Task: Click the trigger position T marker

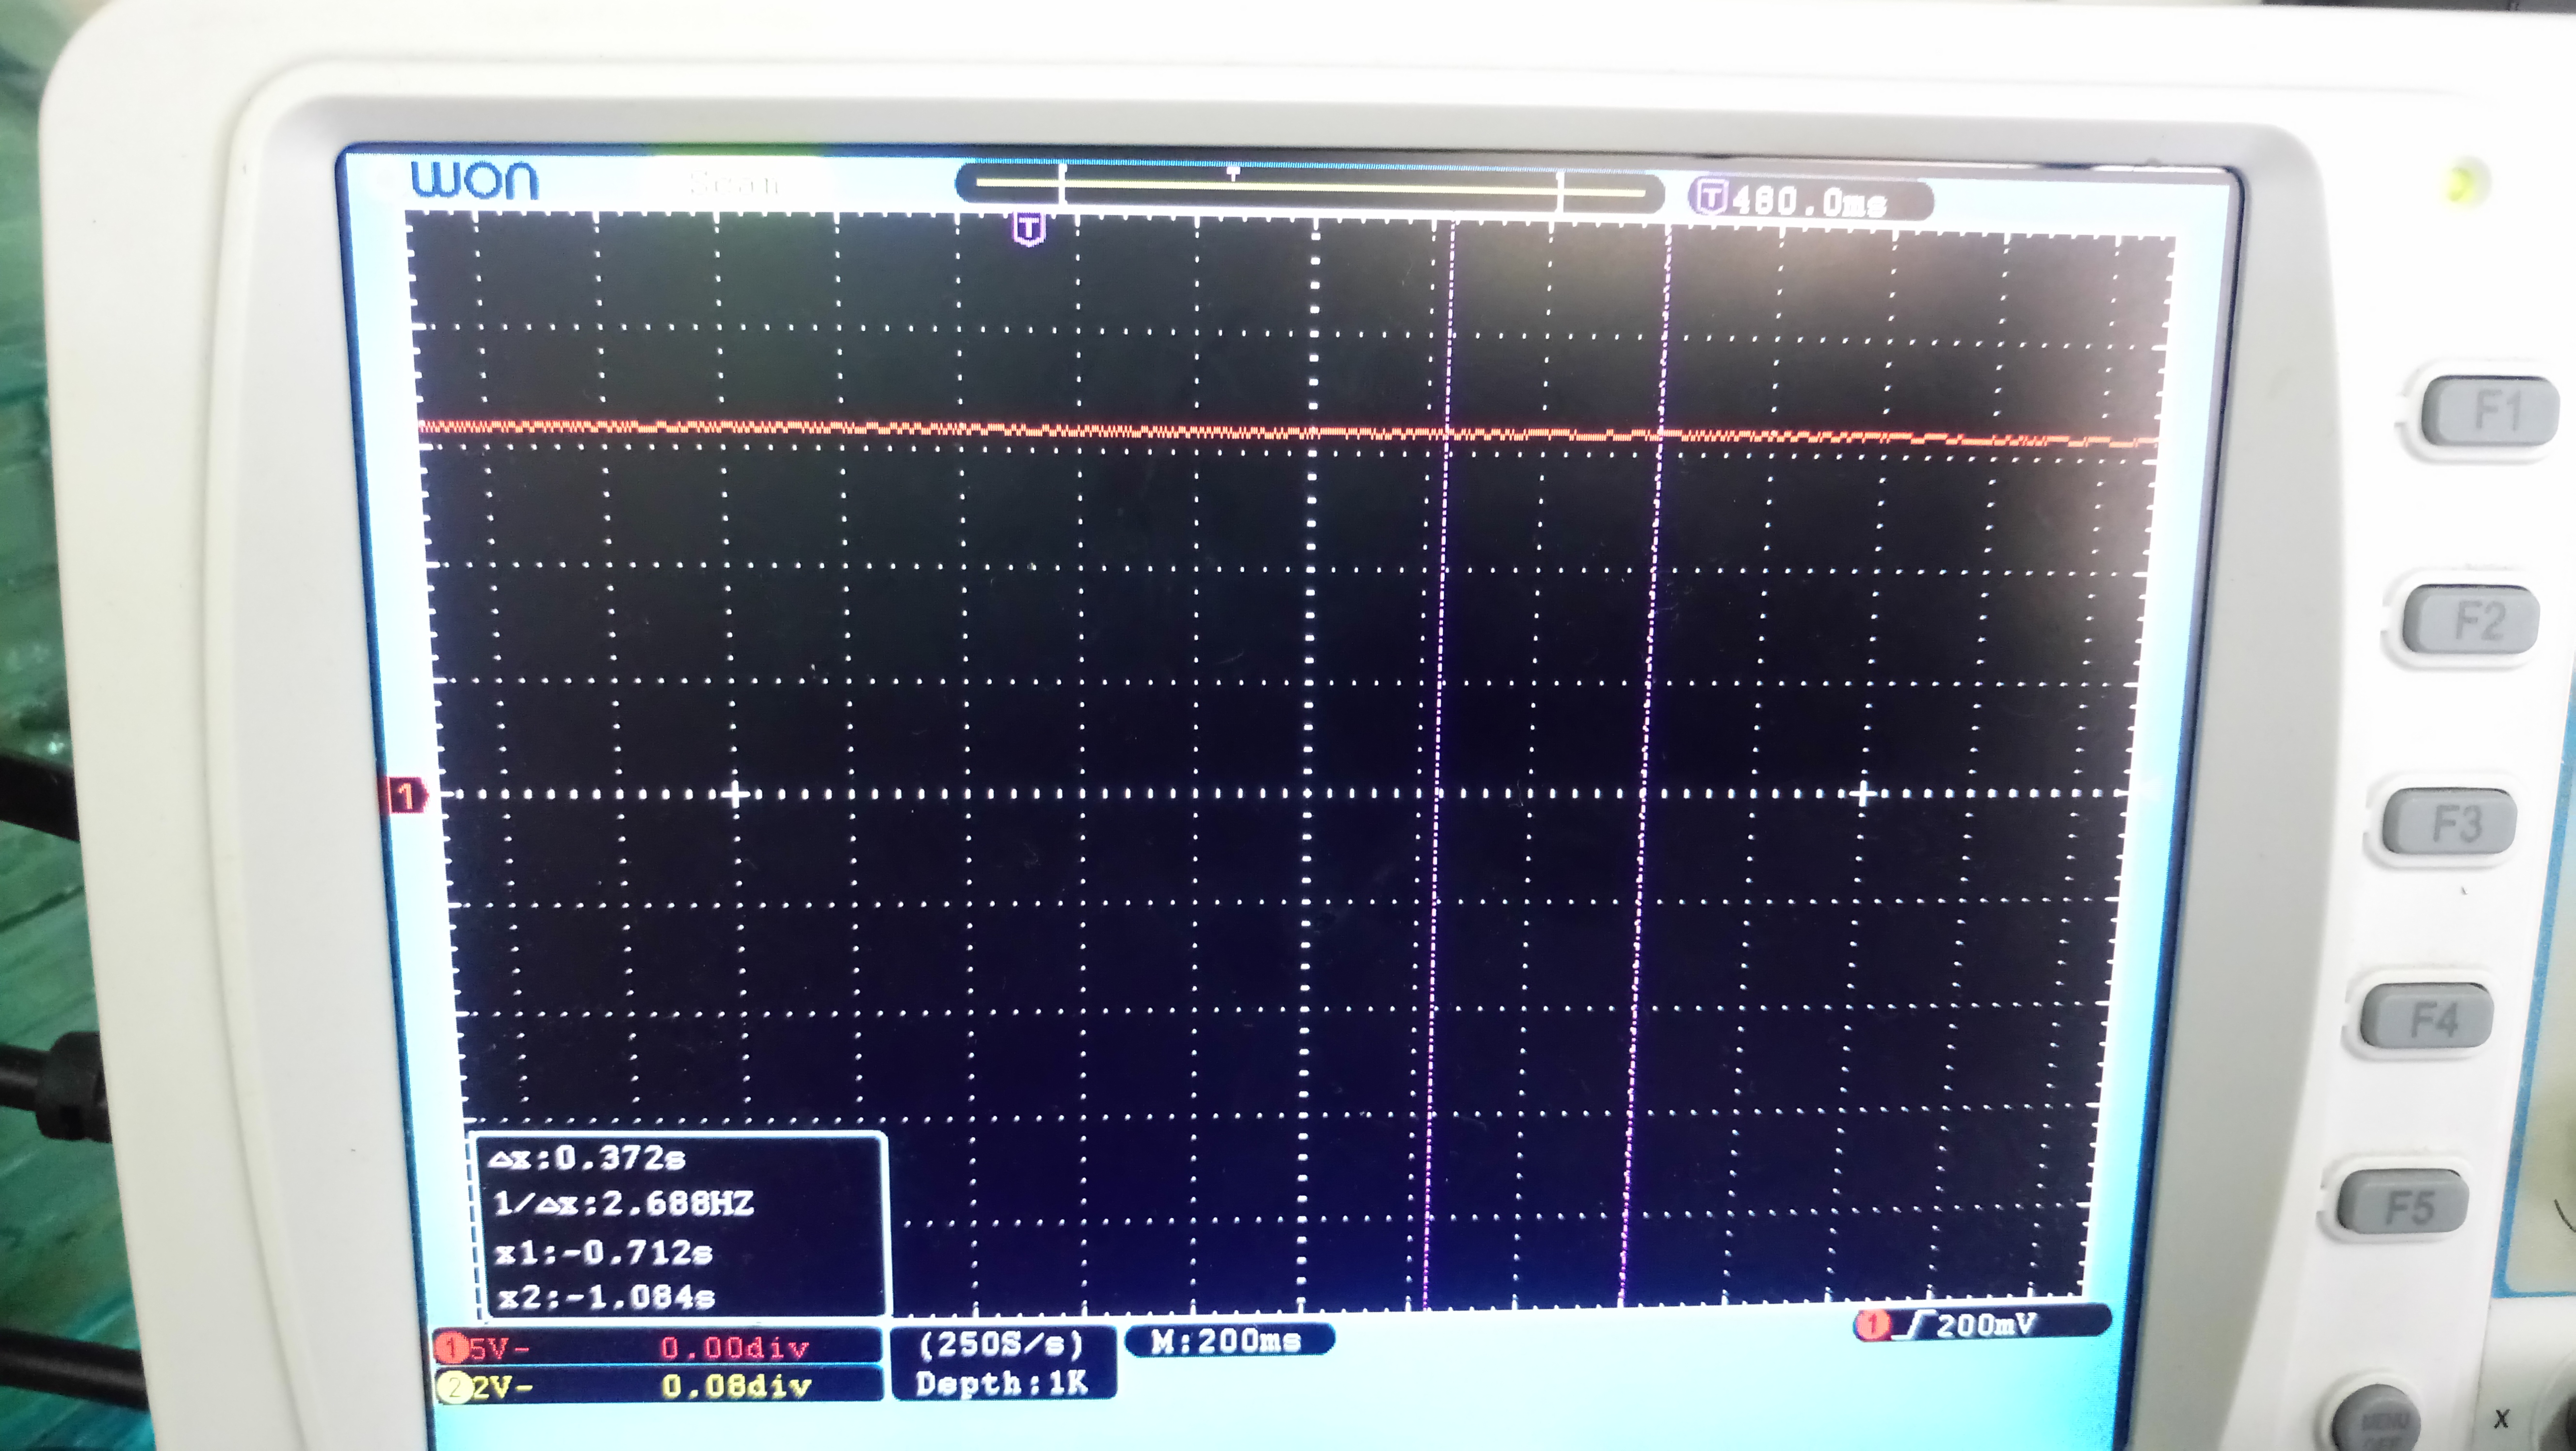Action: point(1028,229)
